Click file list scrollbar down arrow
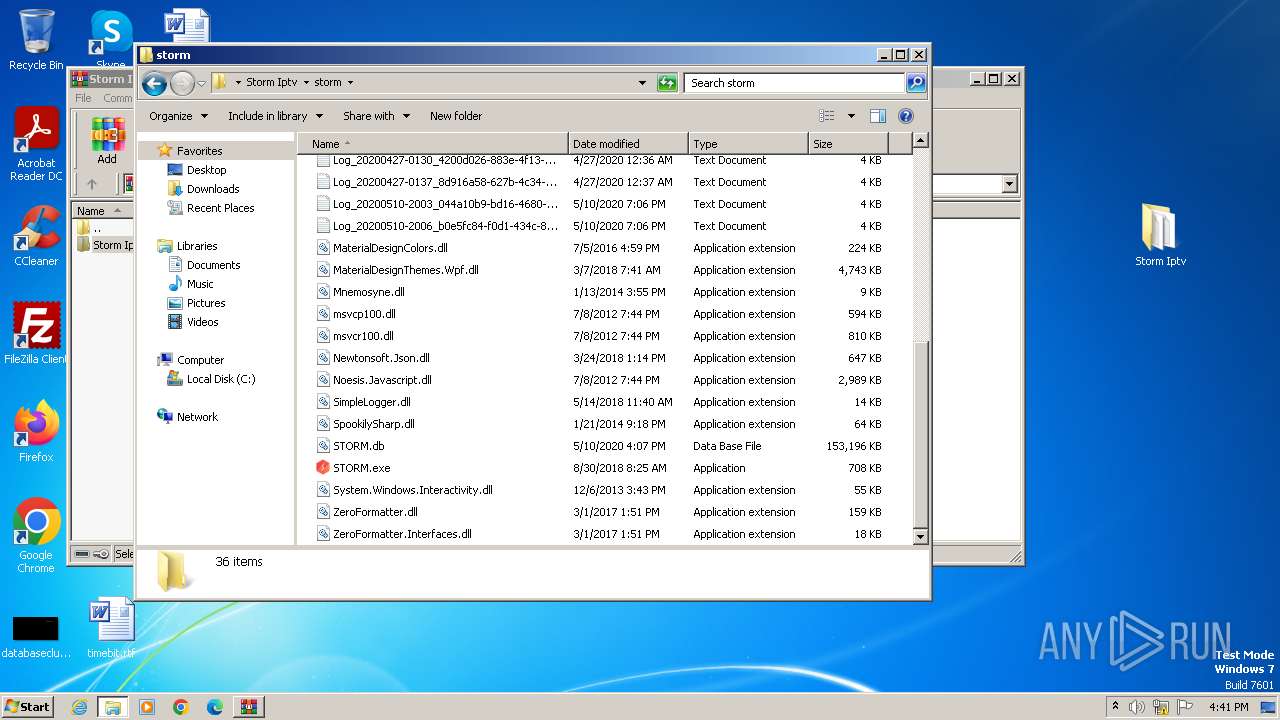This screenshot has height=720, width=1280. pyautogui.click(x=921, y=537)
